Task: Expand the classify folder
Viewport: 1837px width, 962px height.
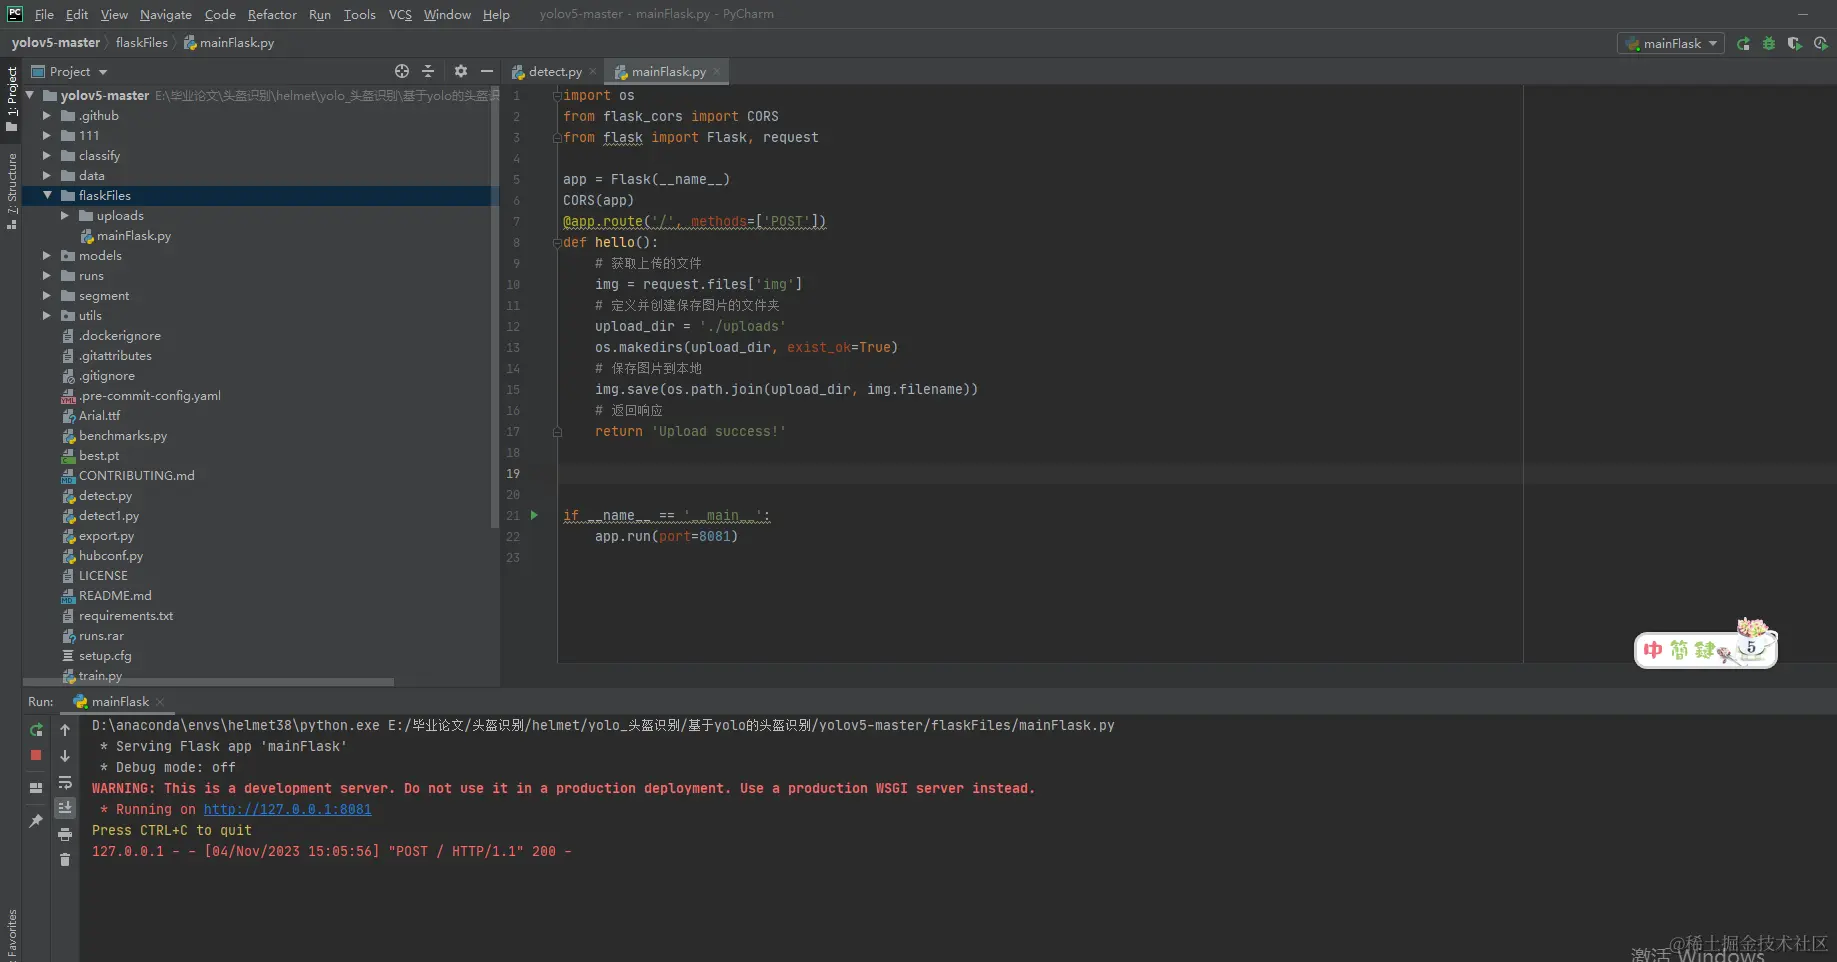Action: click(x=46, y=156)
